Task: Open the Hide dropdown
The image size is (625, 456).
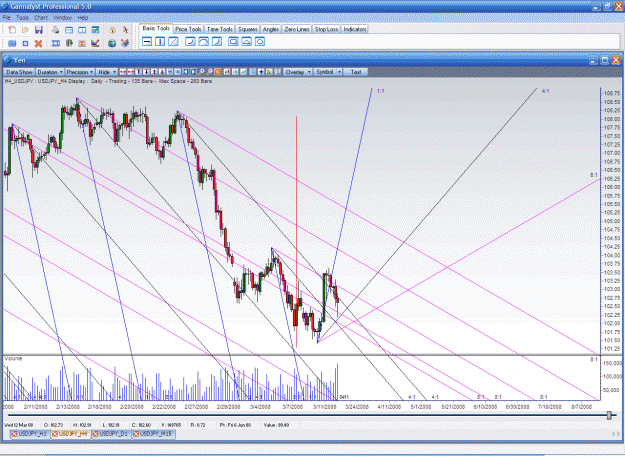Action: [x=107, y=72]
